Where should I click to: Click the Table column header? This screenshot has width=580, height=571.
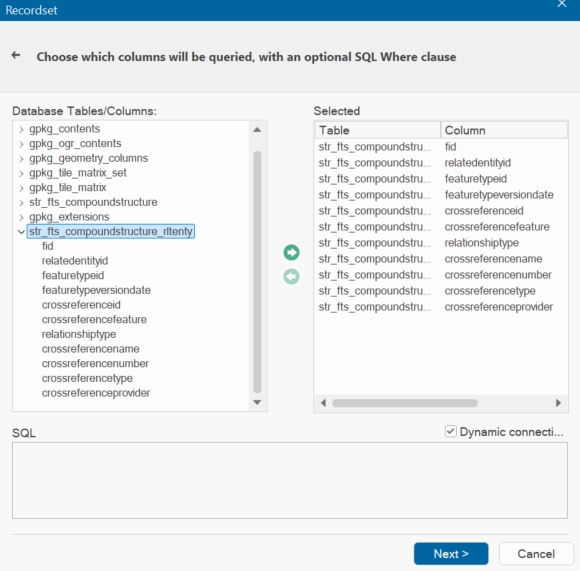click(x=378, y=130)
